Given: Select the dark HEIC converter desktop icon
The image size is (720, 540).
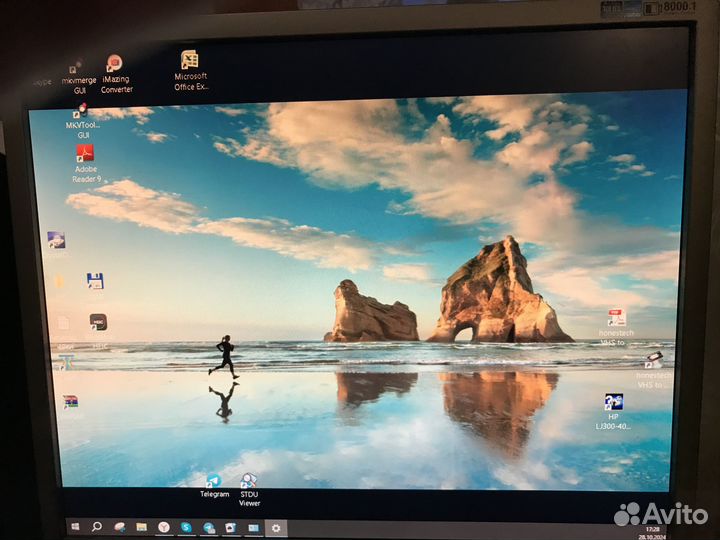Looking at the screenshot, I should click(98, 322).
